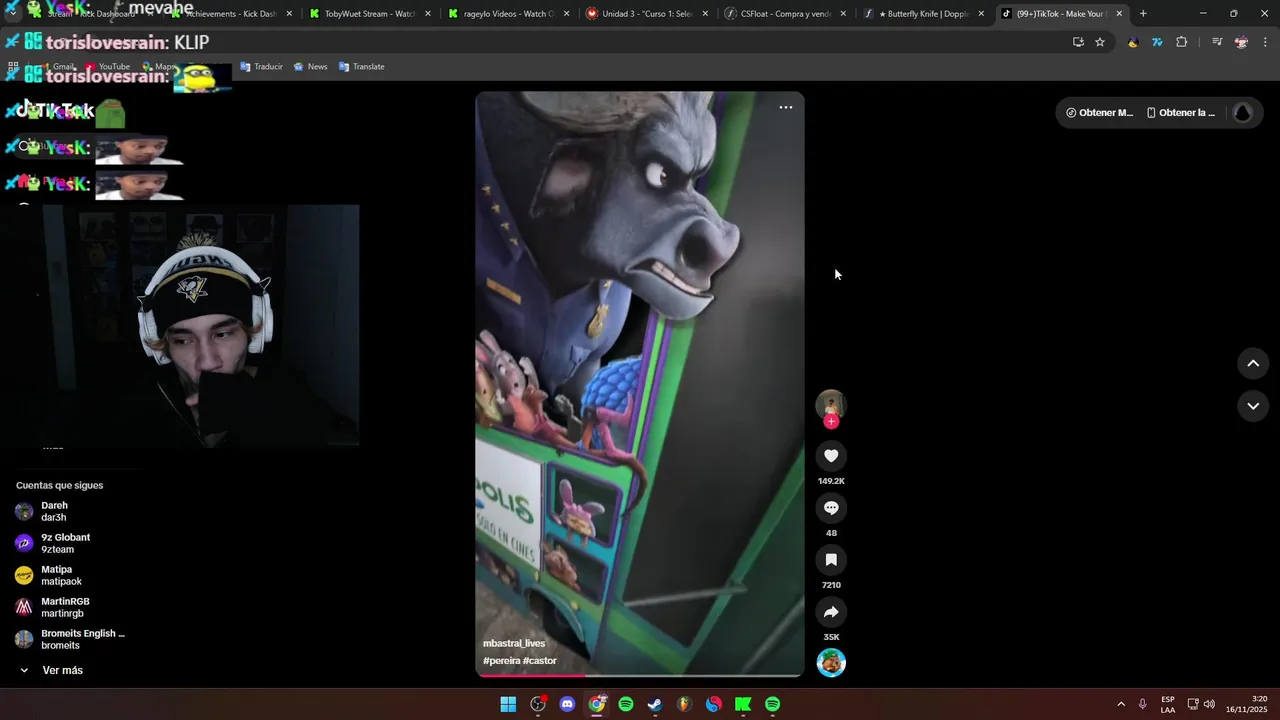Seek using the video progress bar
Screen dimensions: 1280x720
[x=640, y=675]
